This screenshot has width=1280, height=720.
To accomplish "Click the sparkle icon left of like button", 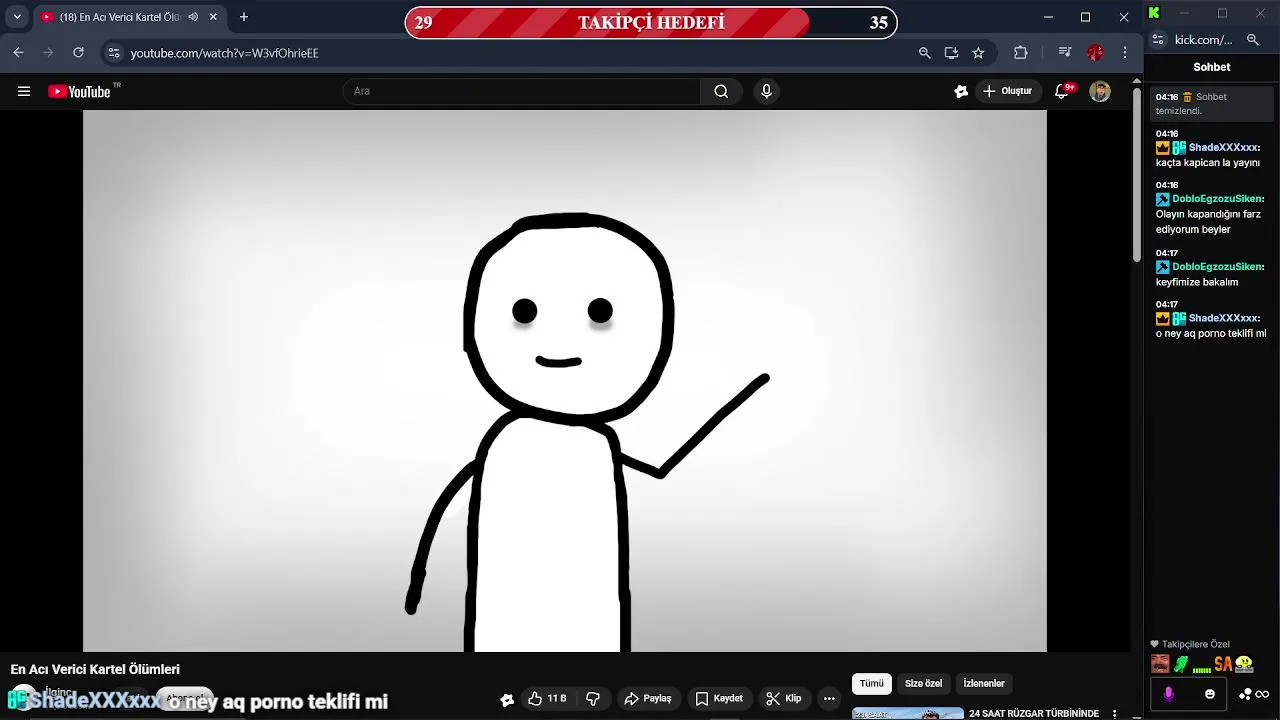I will tap(507, 700).
